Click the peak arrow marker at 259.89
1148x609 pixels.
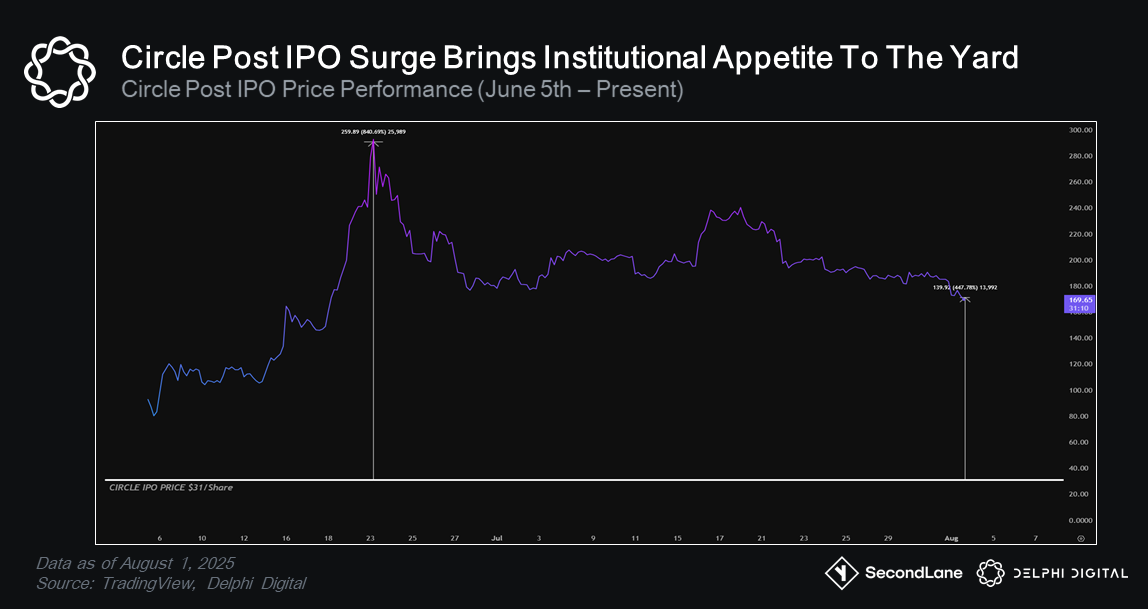point(373,143)
